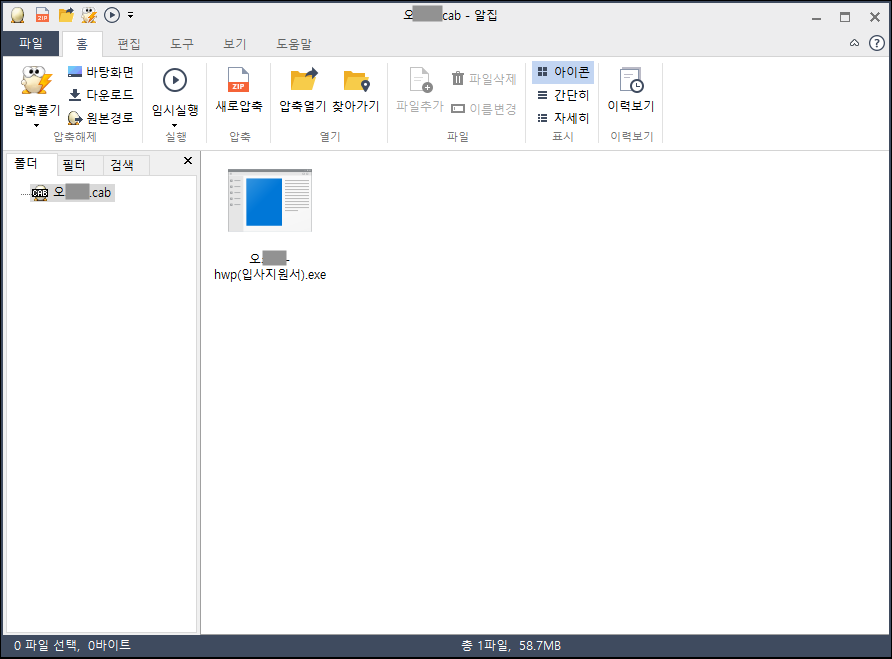Viewport: 892px width, 659px height.
Task: Click 파일삭제 trash button
Action: point(484,79)
